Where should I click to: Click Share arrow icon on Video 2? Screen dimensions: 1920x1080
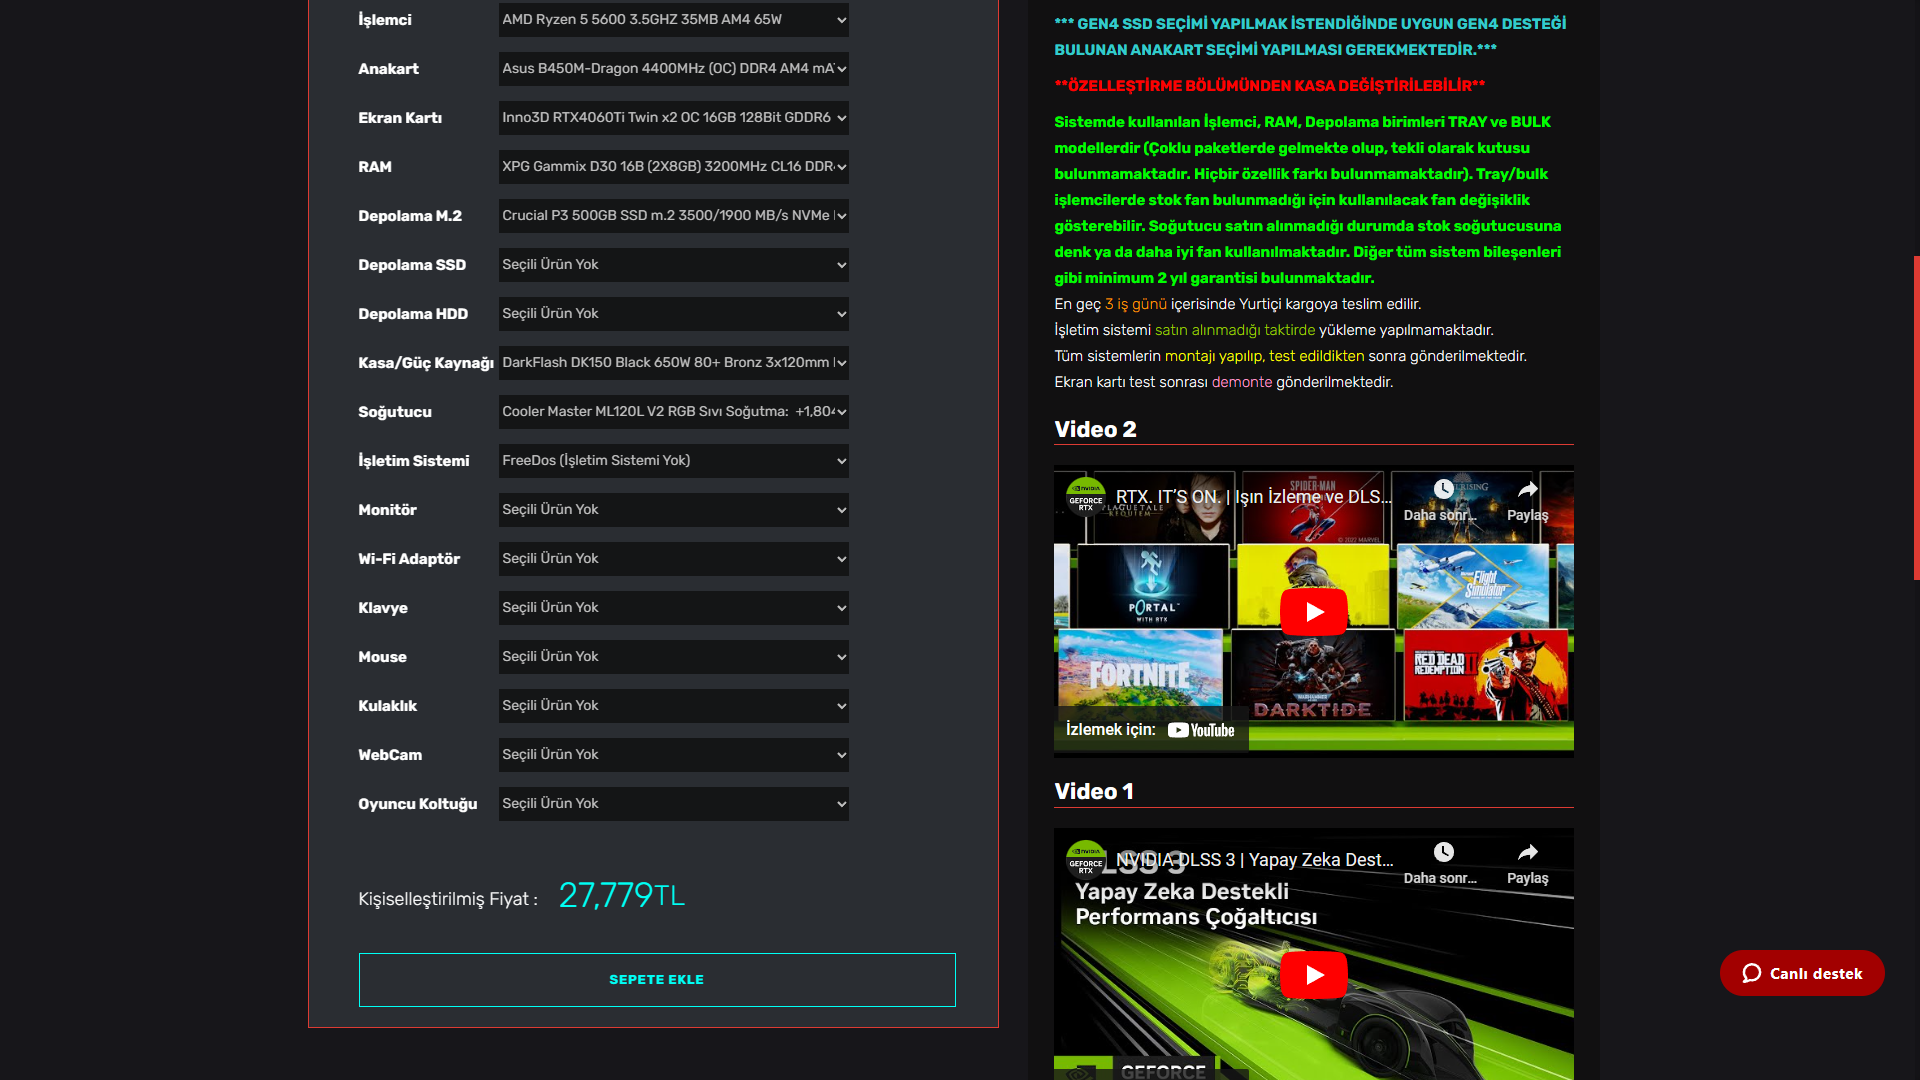pyautogui.click(x=1527, y=489)
